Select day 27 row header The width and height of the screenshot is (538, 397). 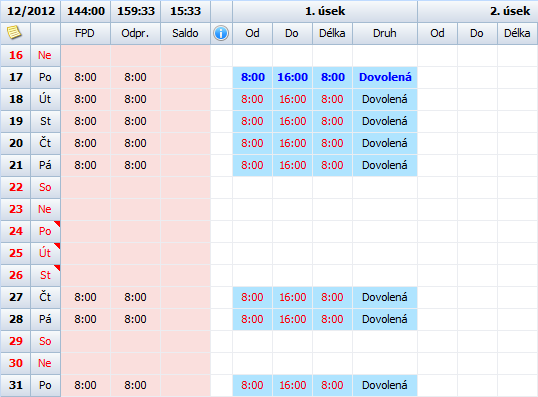coord(16,297)
